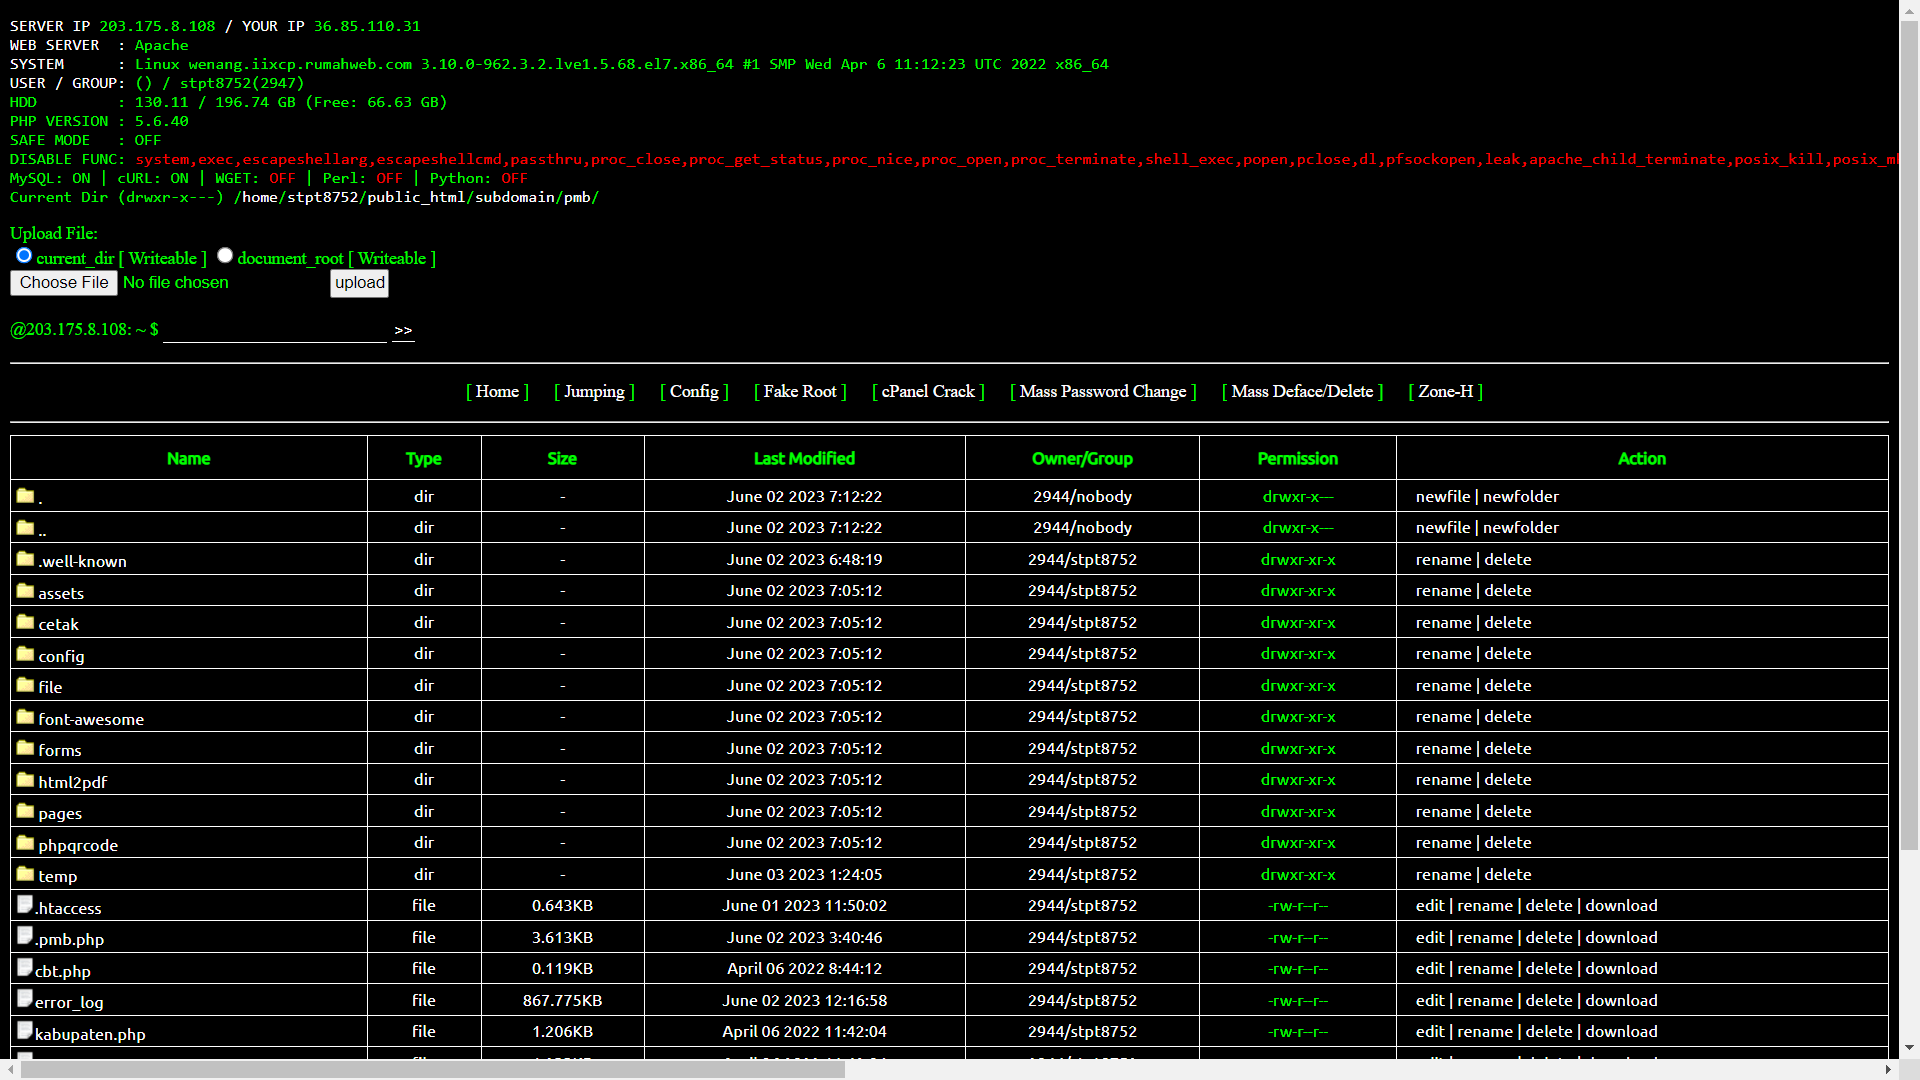
Task: Click permission drwxr-xr-x of forms folder
Action: tap(1298, 749)
